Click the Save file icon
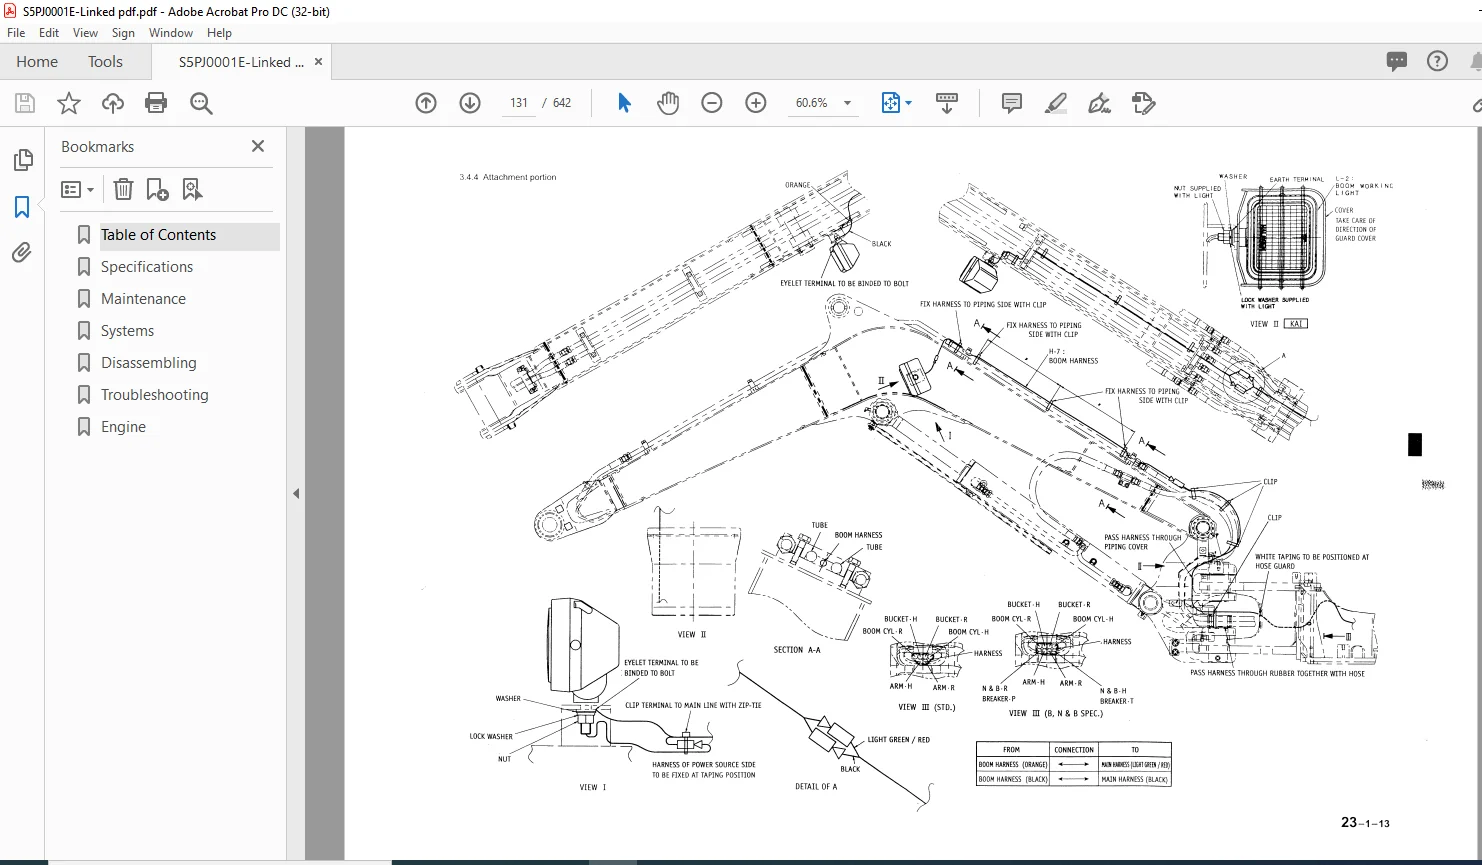 25,103
